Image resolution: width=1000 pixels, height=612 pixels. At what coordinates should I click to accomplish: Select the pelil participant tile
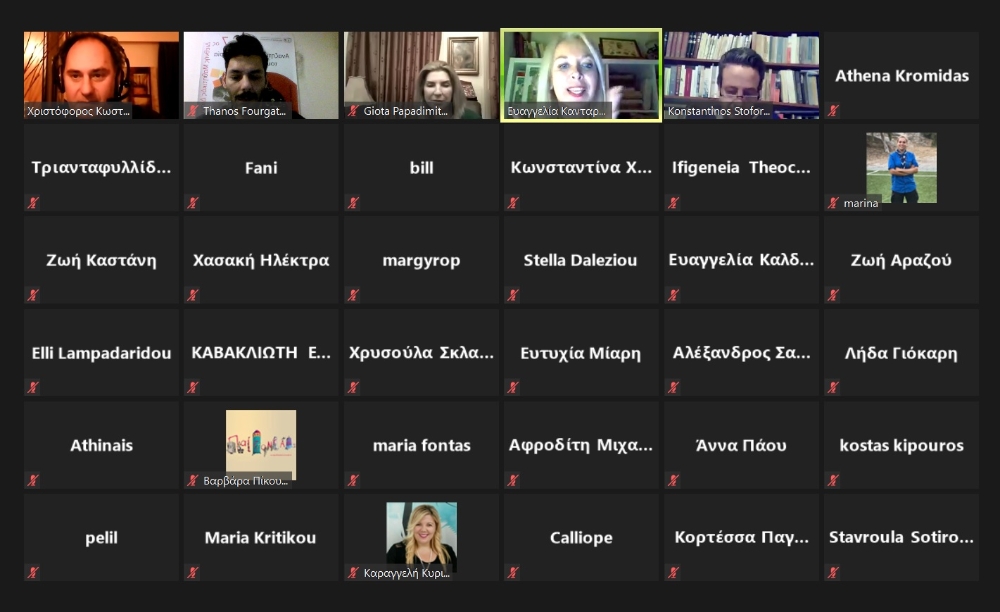[x=101, y=537]
